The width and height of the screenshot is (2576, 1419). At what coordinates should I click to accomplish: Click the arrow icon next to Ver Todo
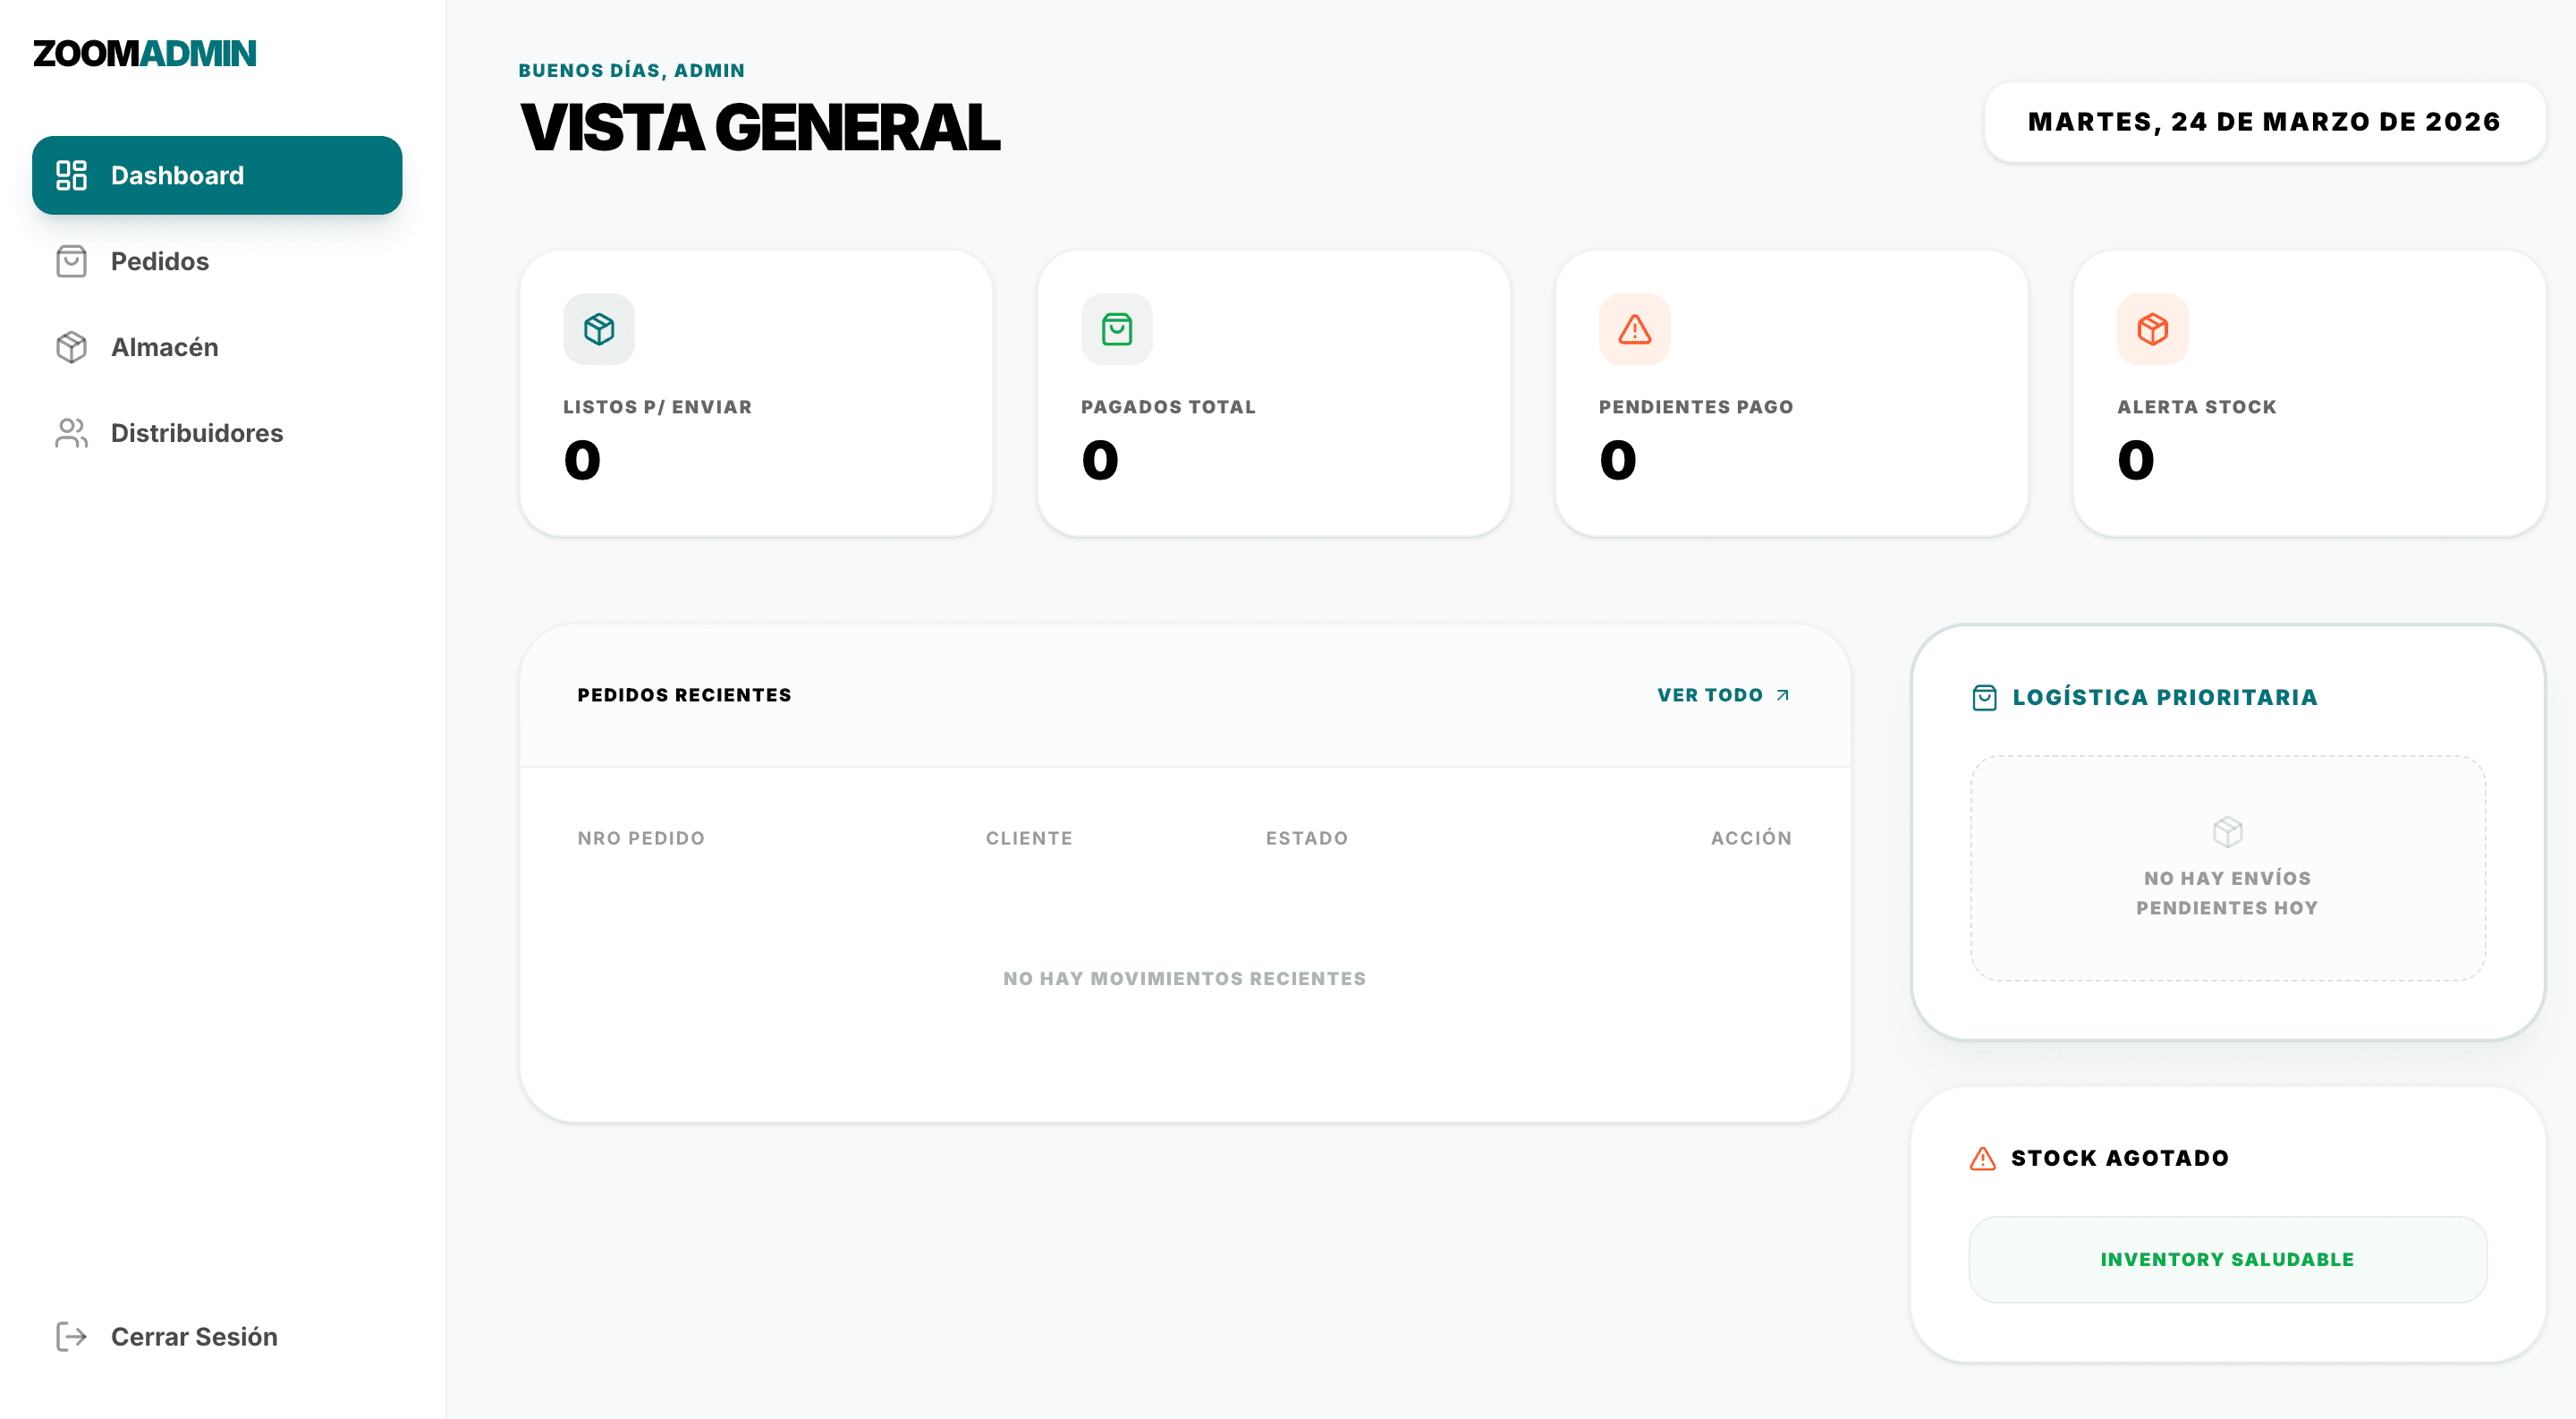click(1782, 694)
